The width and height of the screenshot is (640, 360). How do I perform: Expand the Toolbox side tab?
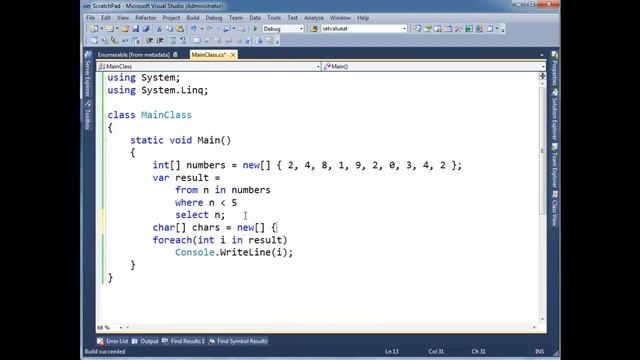click(x=87, y=116)
